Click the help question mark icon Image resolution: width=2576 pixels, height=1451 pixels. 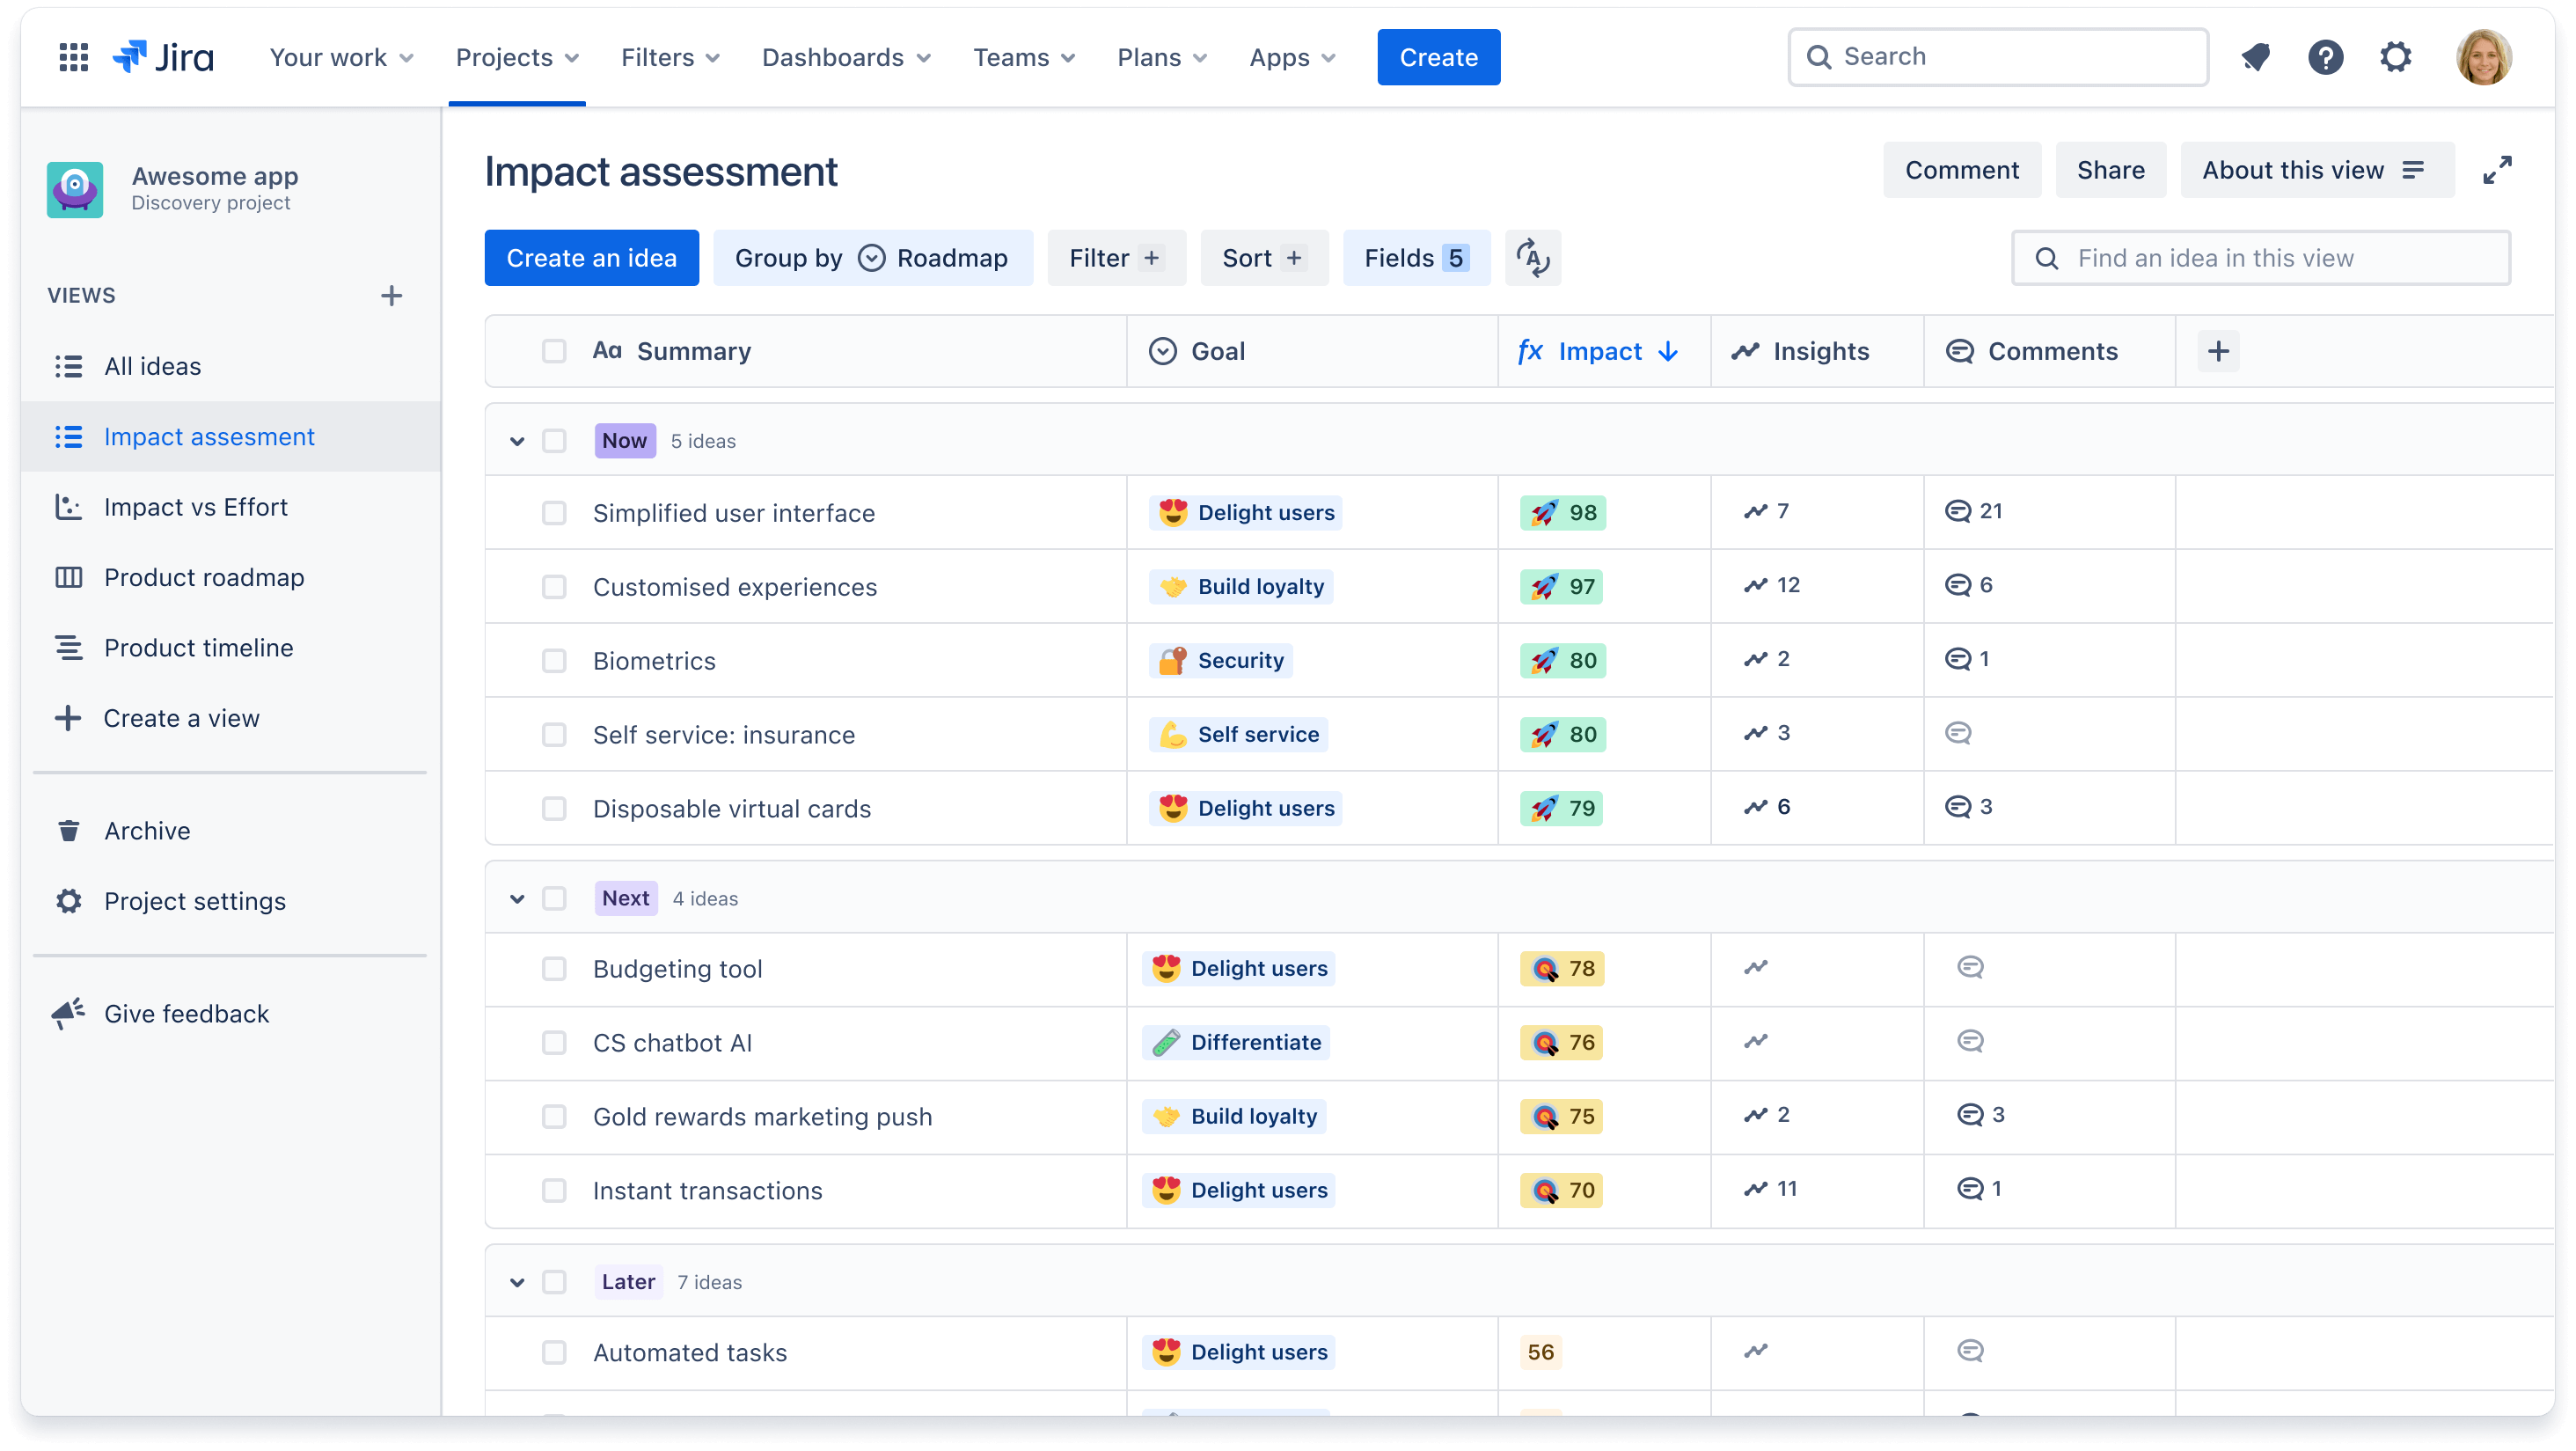(x=2326, y=56)
